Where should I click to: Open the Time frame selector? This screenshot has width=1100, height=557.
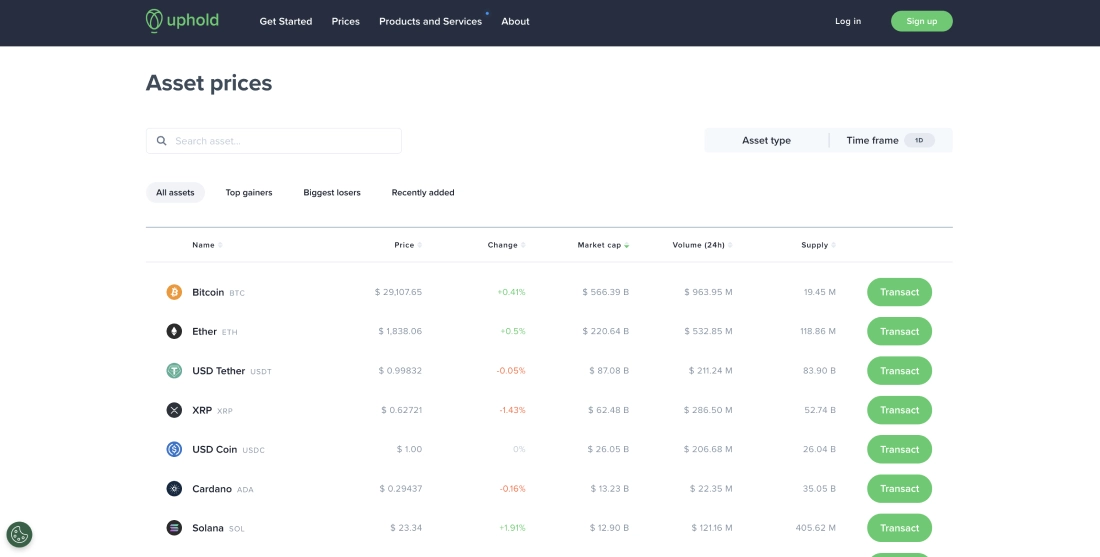pos(890,140)
